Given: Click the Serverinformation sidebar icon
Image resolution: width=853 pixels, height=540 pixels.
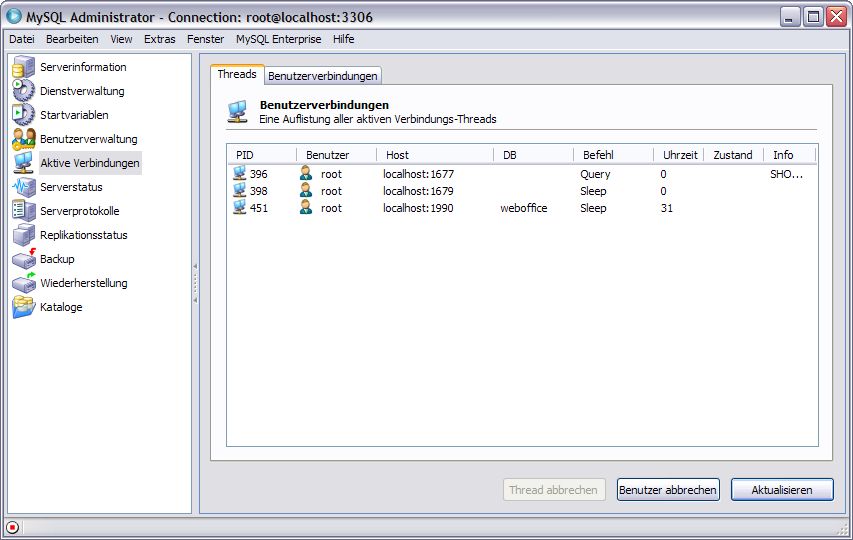Looking at the screenshot, I should [x=23, y=67].
